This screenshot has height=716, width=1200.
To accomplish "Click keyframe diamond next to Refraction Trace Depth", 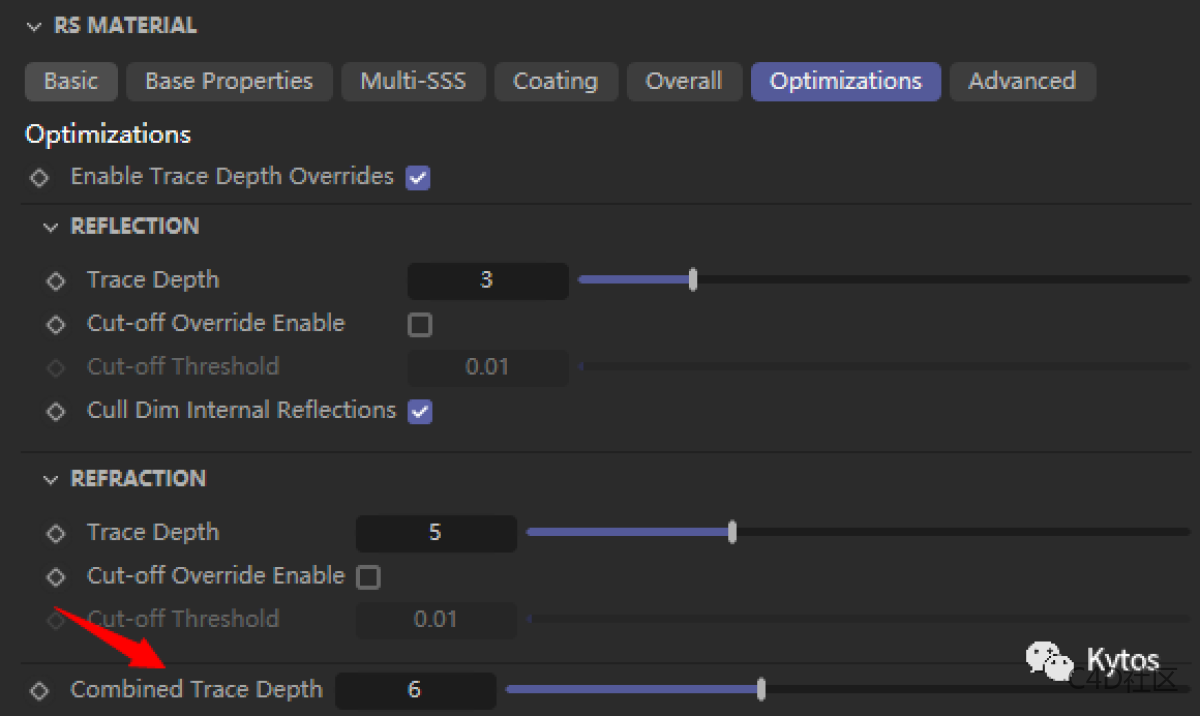I will point(56,533).
